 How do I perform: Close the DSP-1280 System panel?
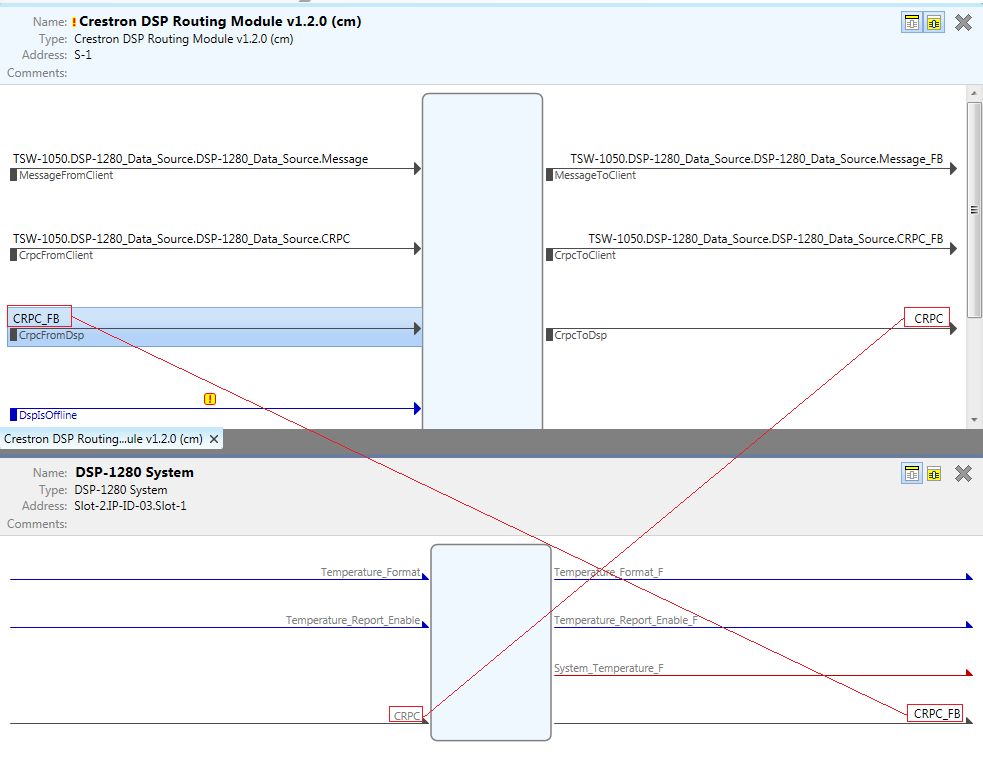(x=964, y=474)
